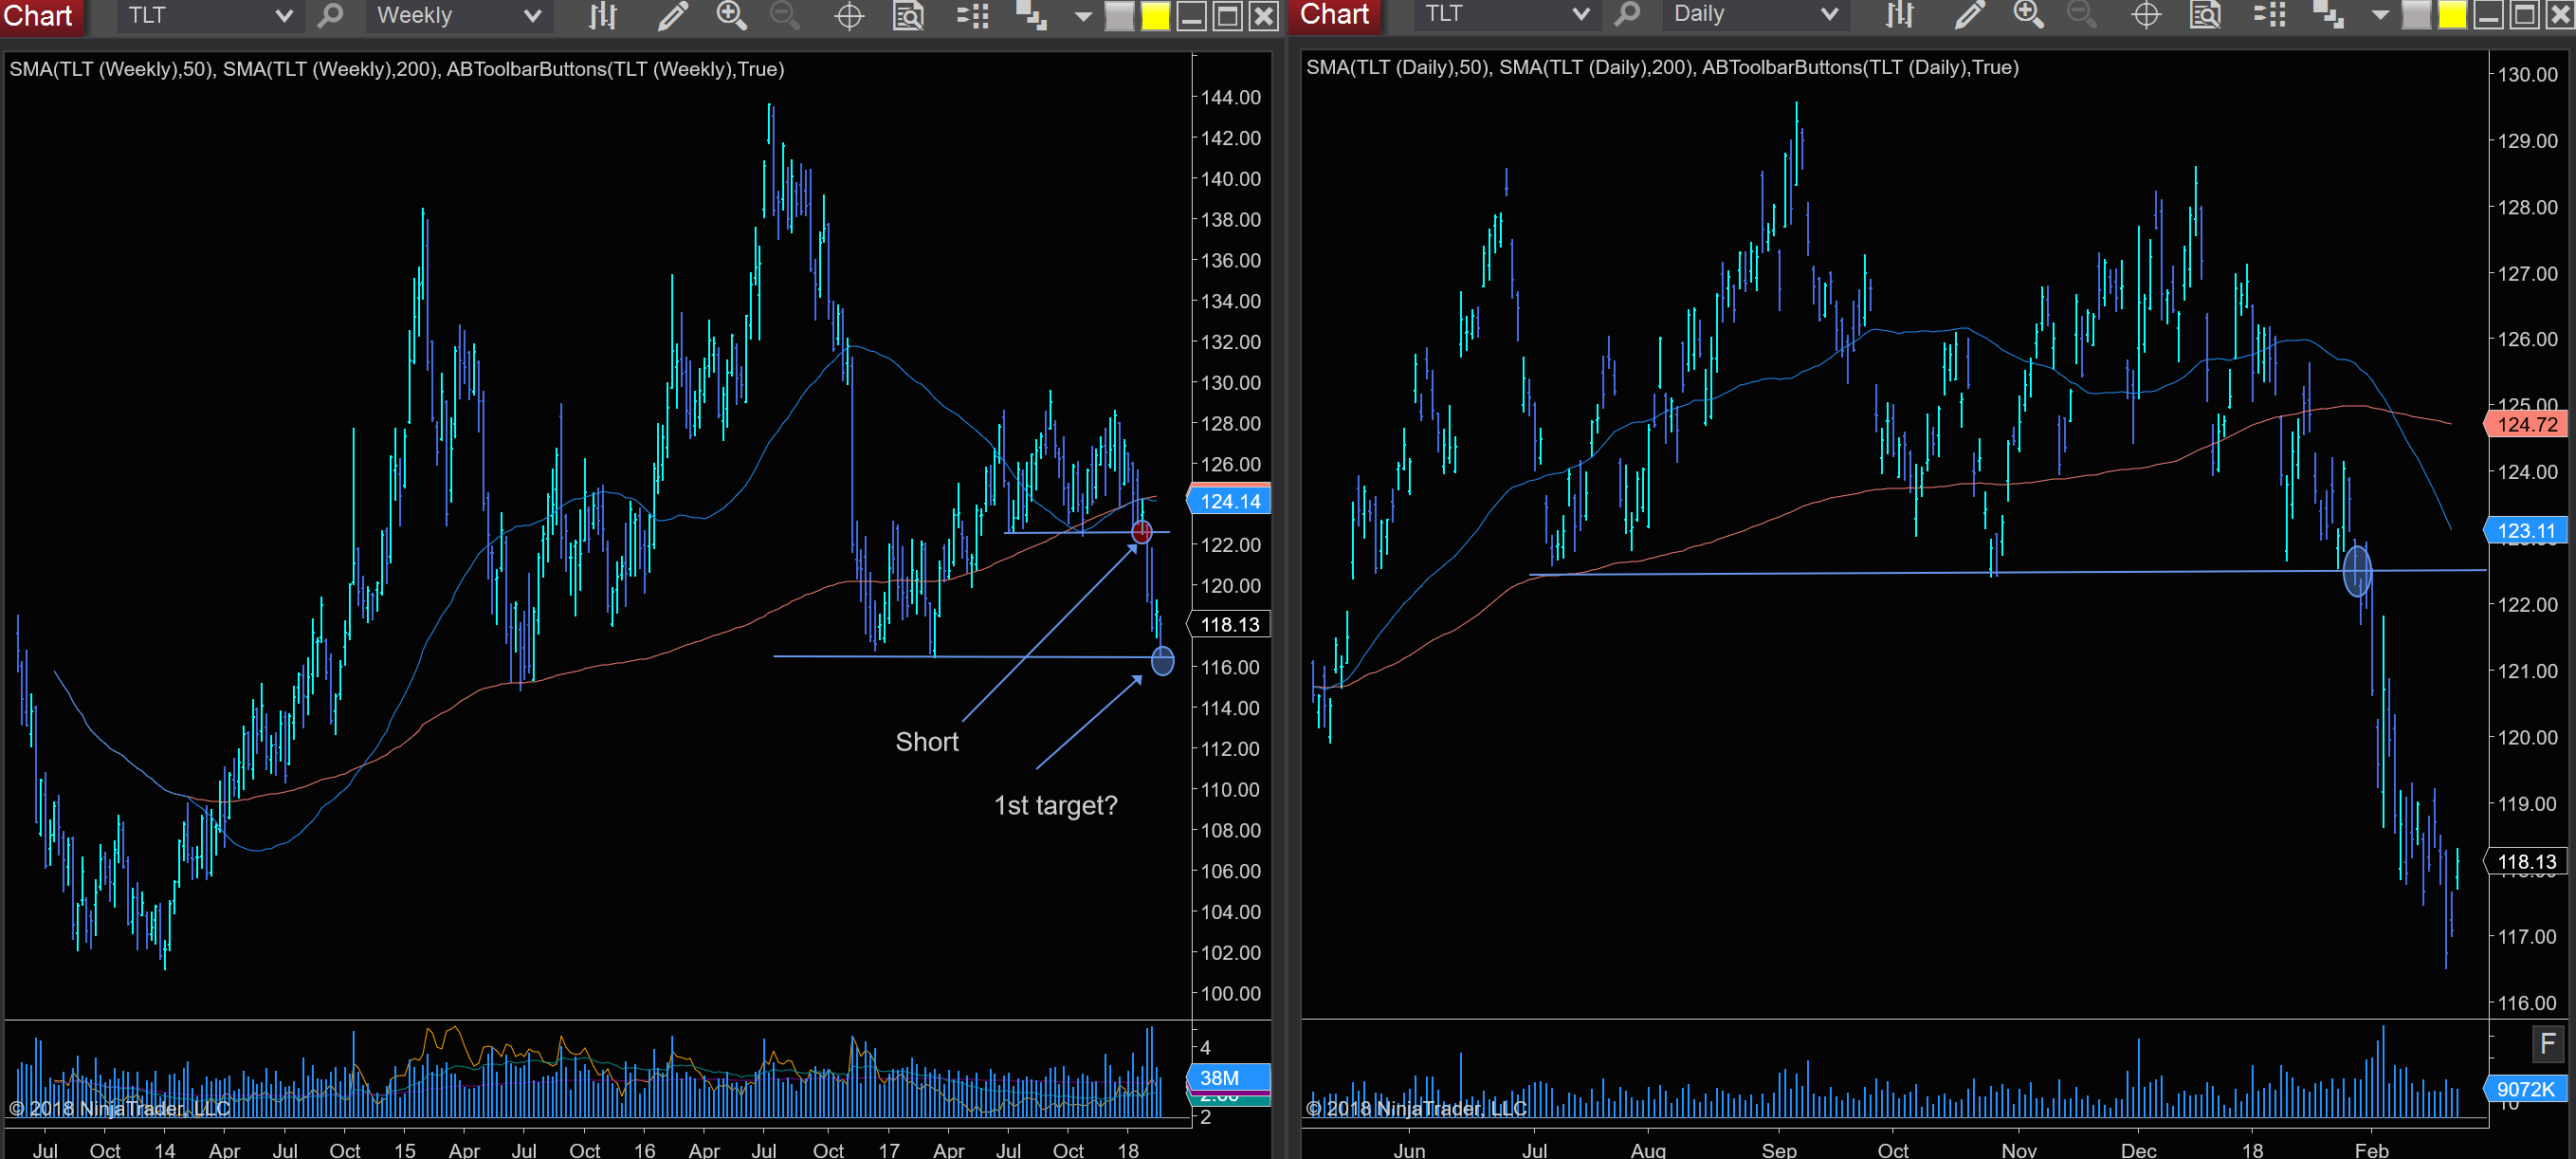Show the data box in Daily chart

coord(2205,14)
